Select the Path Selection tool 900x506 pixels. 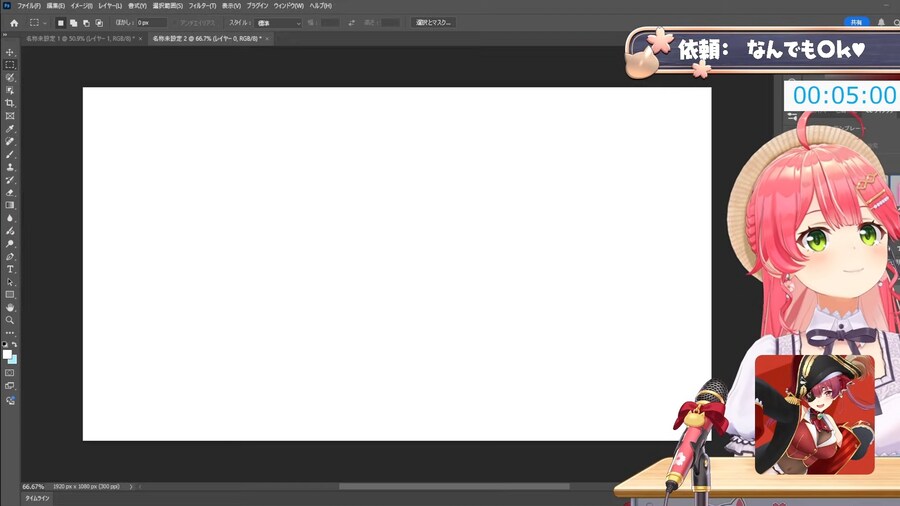[10, 282]
